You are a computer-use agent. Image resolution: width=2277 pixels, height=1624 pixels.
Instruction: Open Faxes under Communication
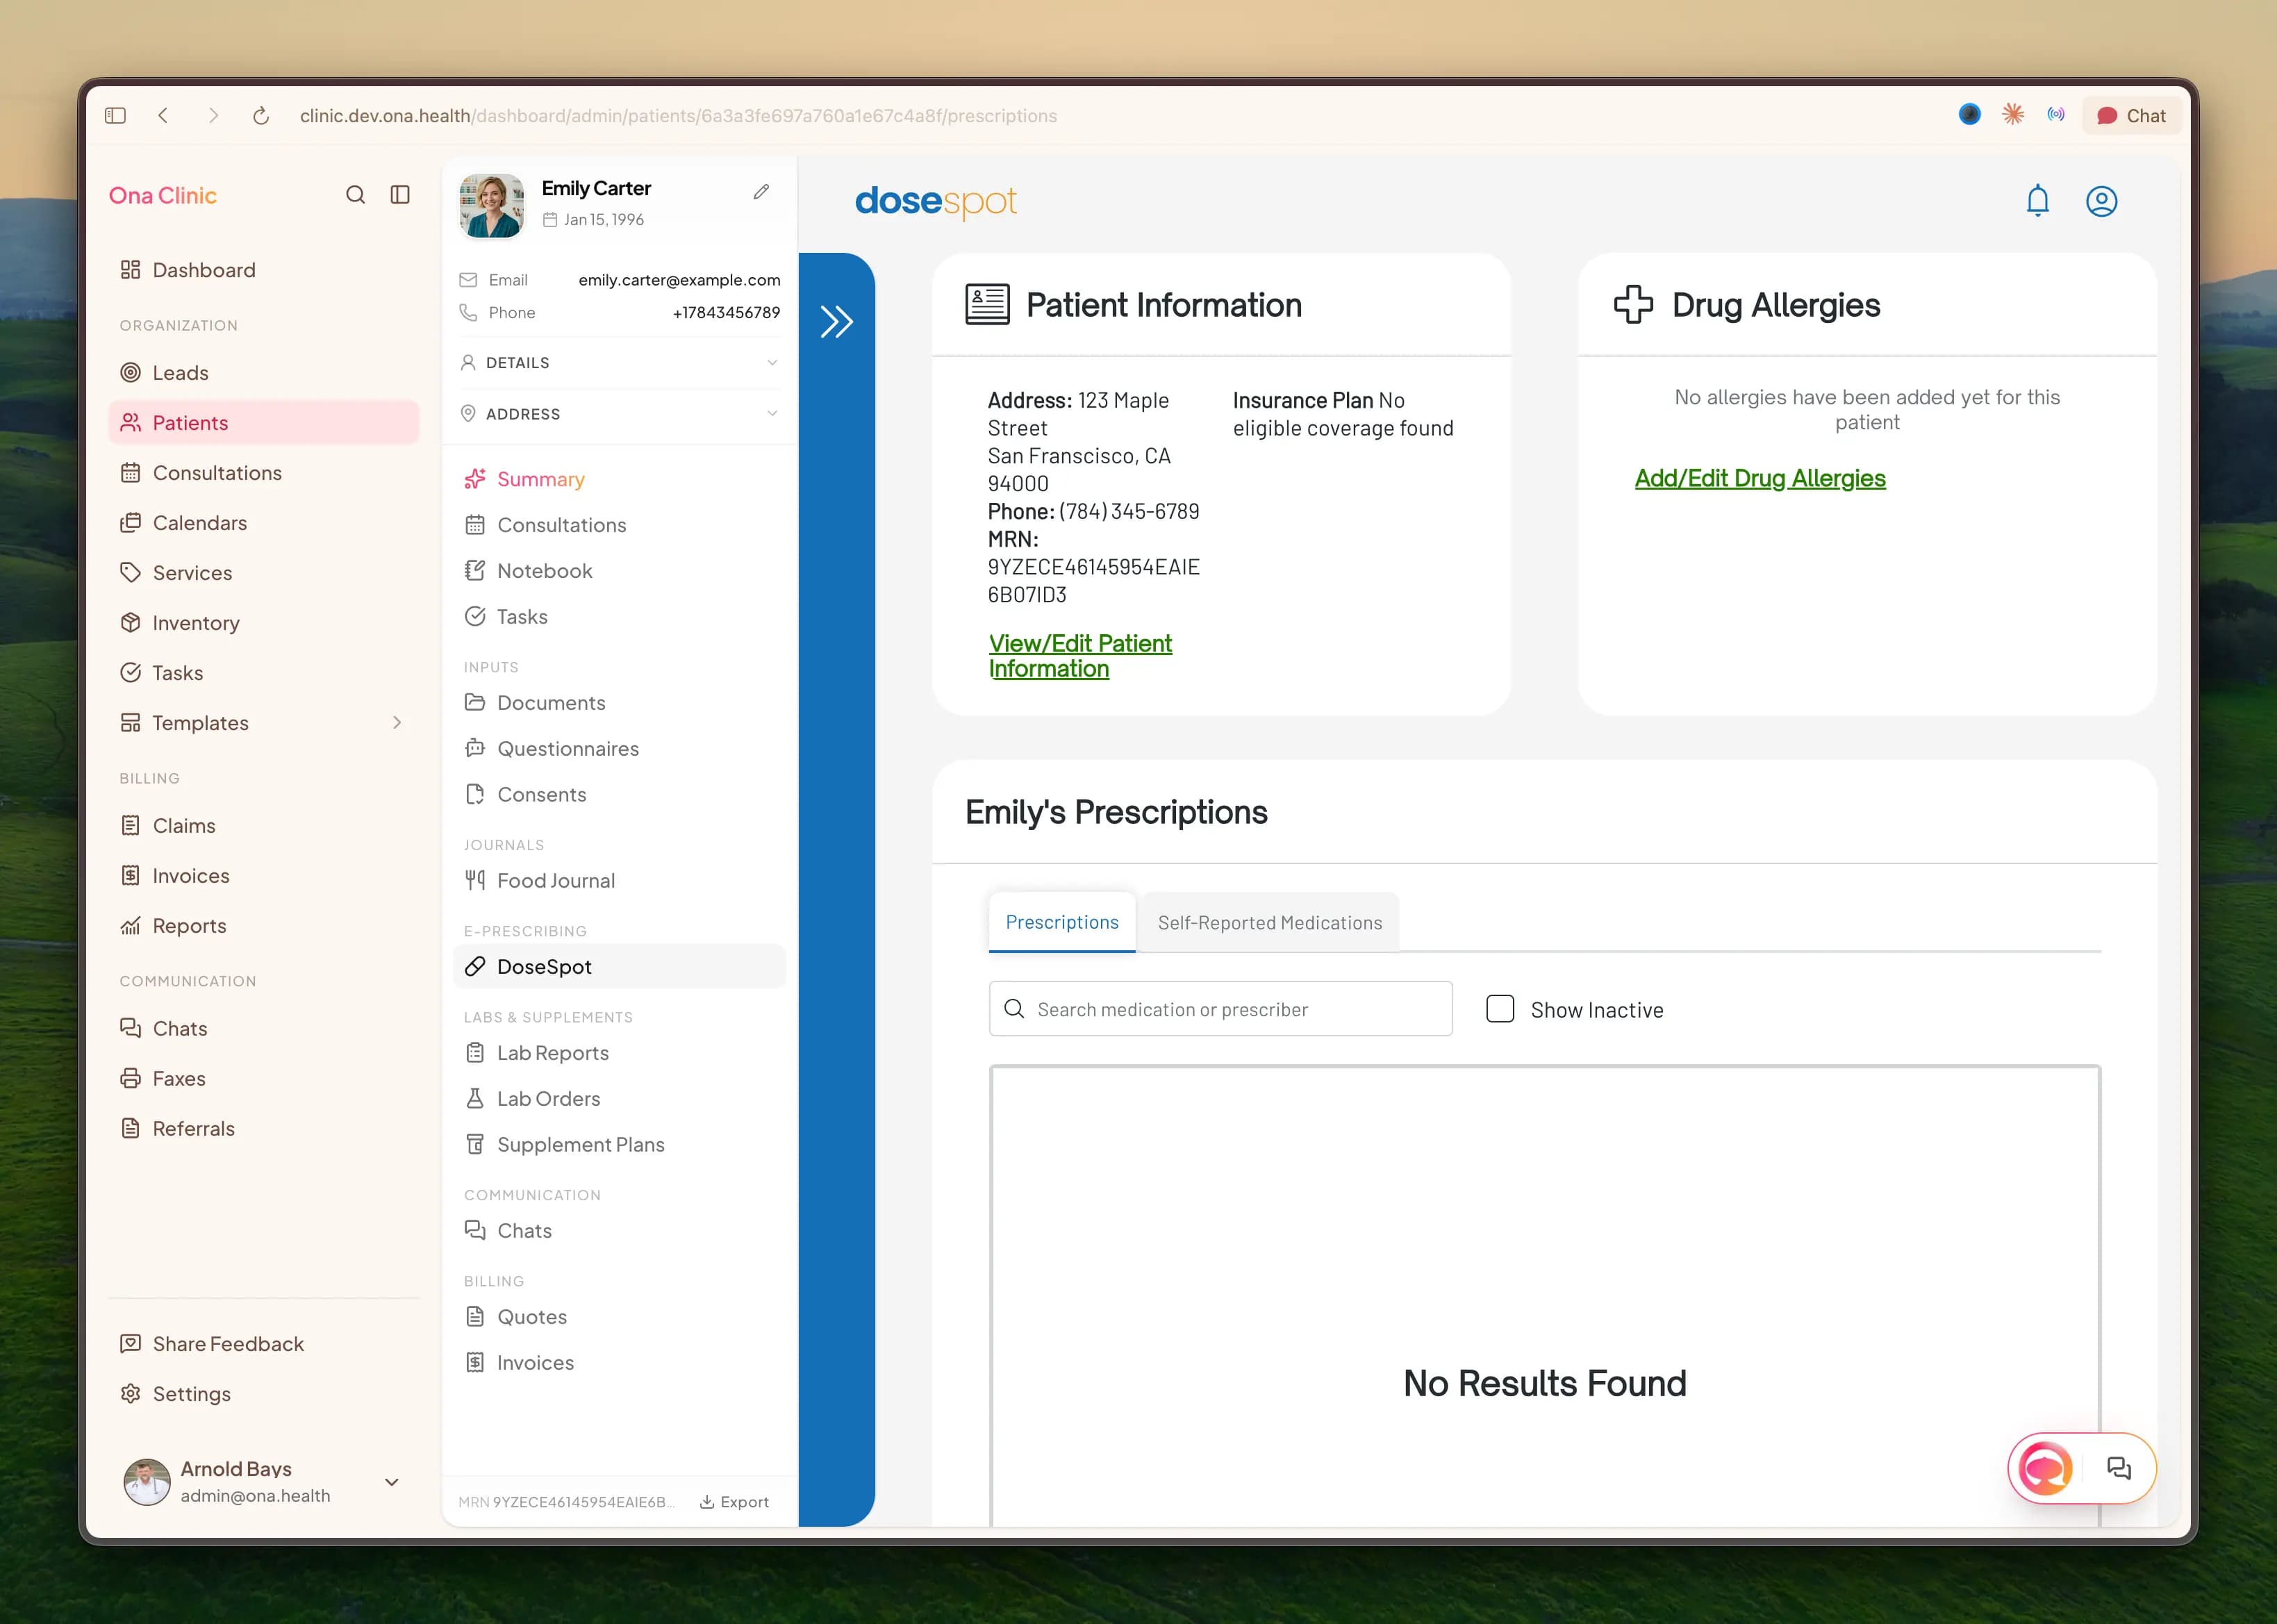pyautogui.click(x=263, y=1079)
